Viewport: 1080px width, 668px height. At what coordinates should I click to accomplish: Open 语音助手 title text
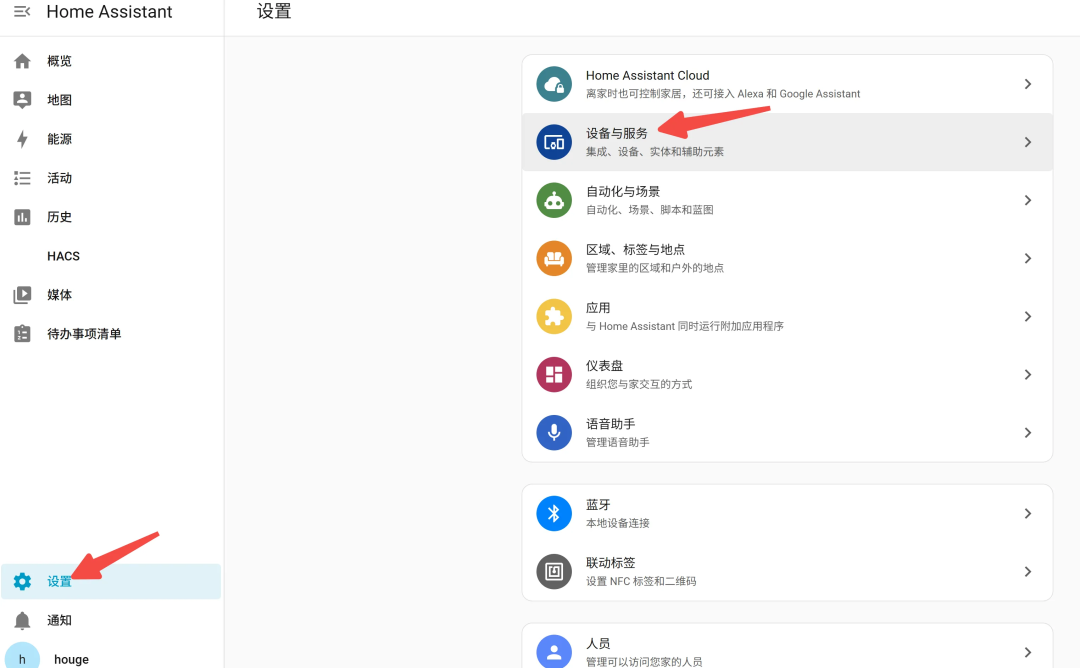pos(610,424)
